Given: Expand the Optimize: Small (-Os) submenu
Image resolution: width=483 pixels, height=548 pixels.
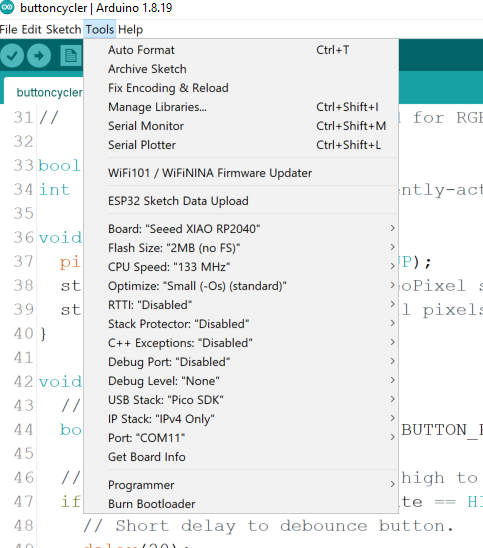Looking at the screenshot, I should click(x=241, y=286).
